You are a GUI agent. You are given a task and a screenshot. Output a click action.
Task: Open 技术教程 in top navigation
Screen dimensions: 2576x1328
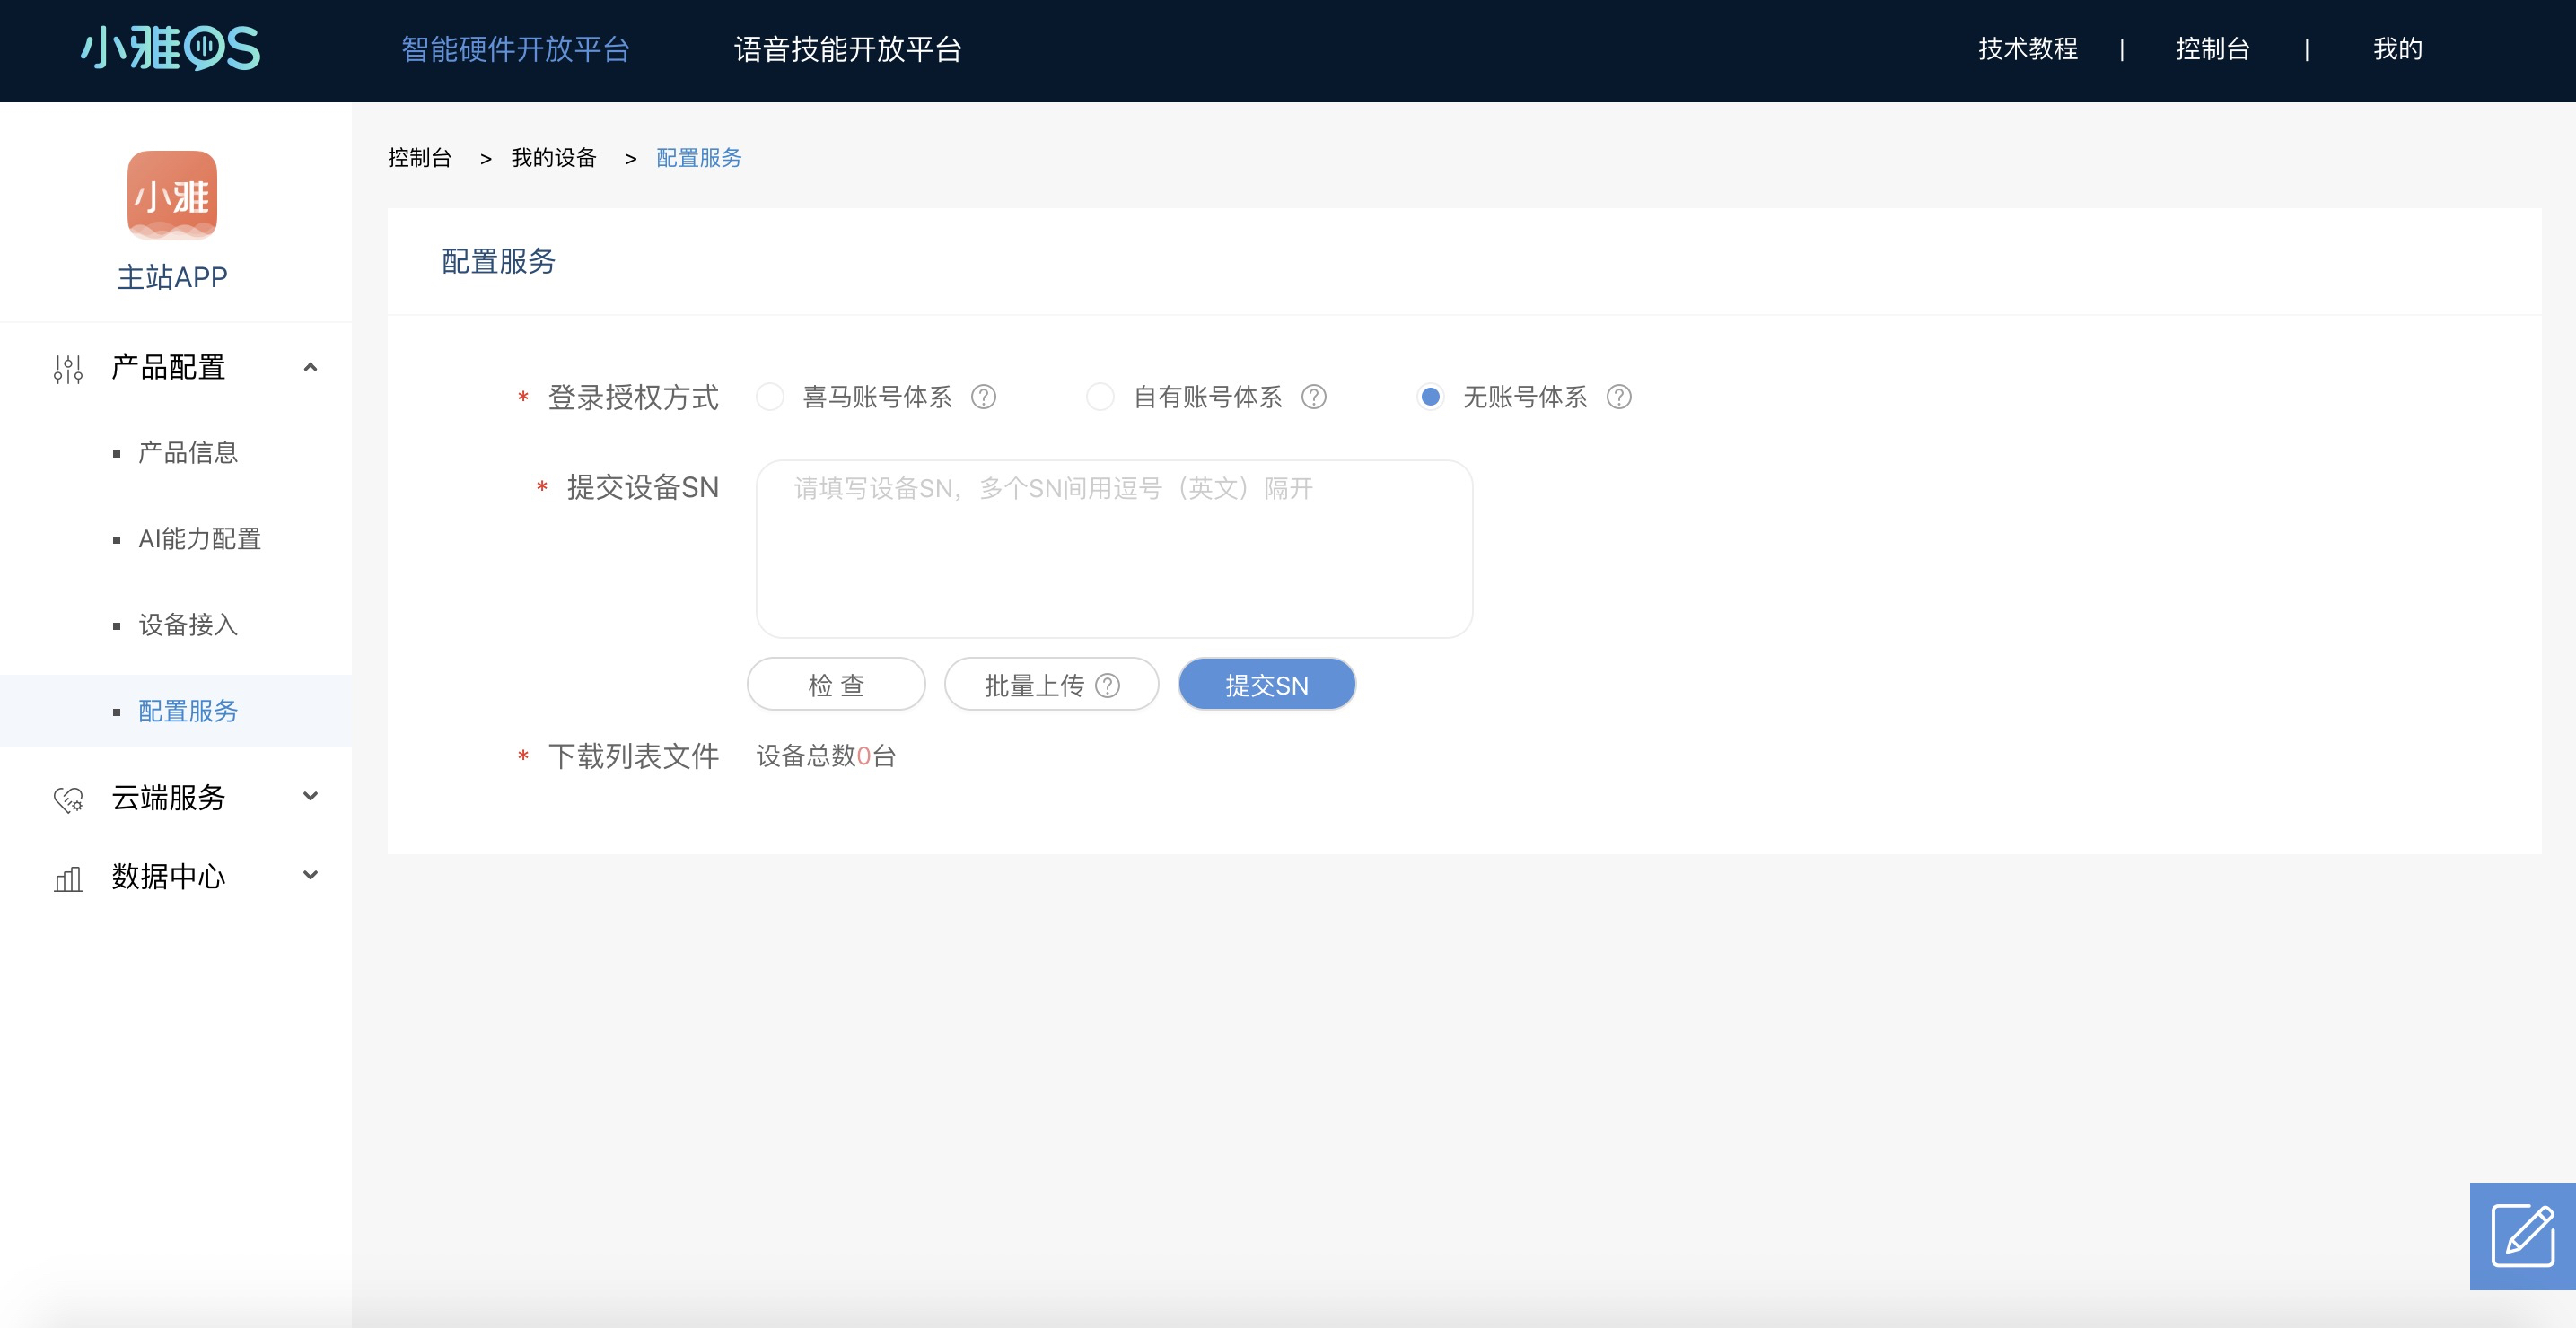2028,49
